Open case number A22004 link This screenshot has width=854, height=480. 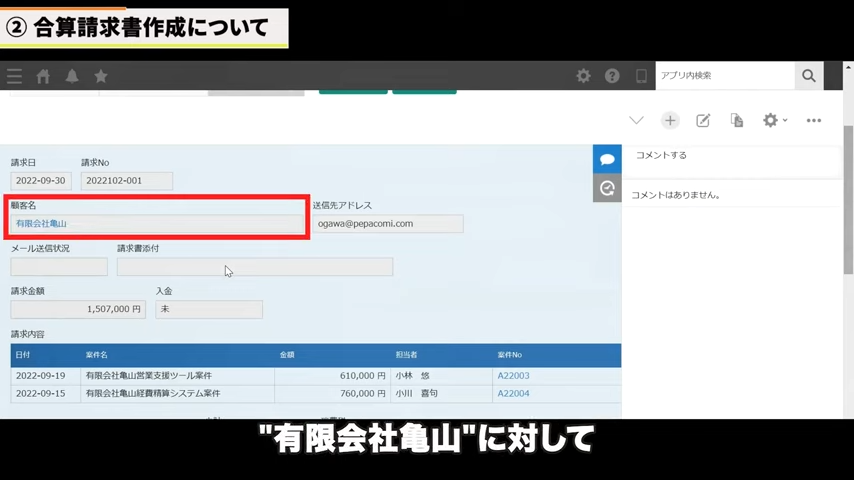coord(513,393)
